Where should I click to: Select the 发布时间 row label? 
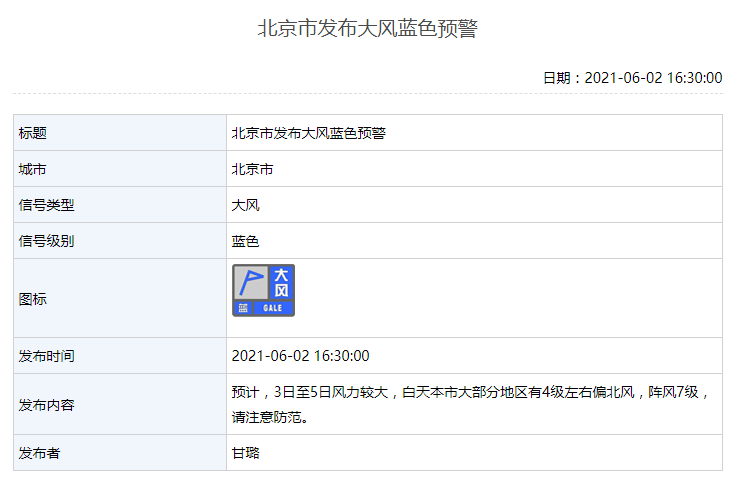[47, 356]
